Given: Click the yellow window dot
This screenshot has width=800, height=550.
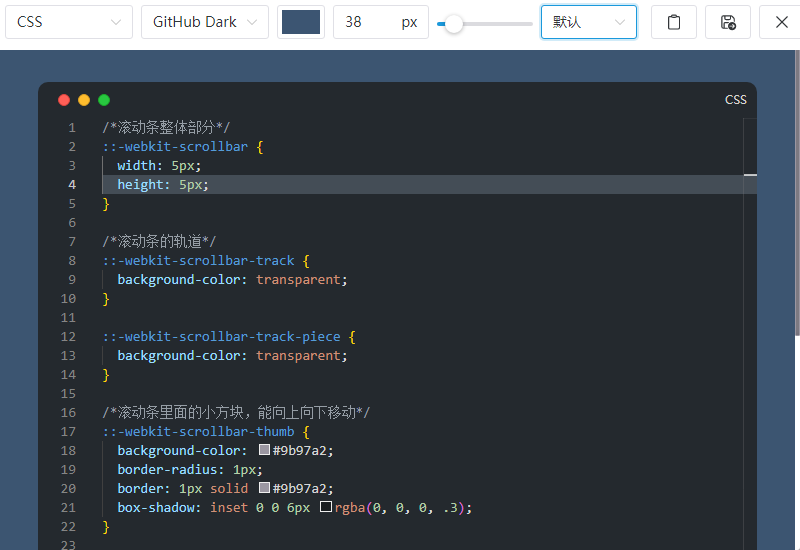Looking at the screenshot, I should tap(84, 100).
